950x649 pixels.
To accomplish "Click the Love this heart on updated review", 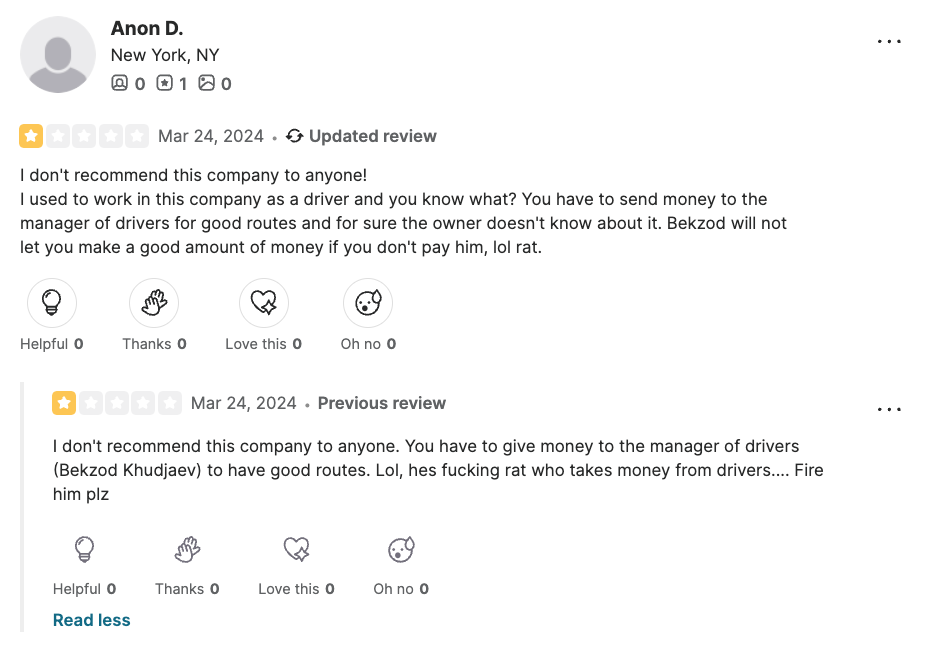I will pos(264,303).
